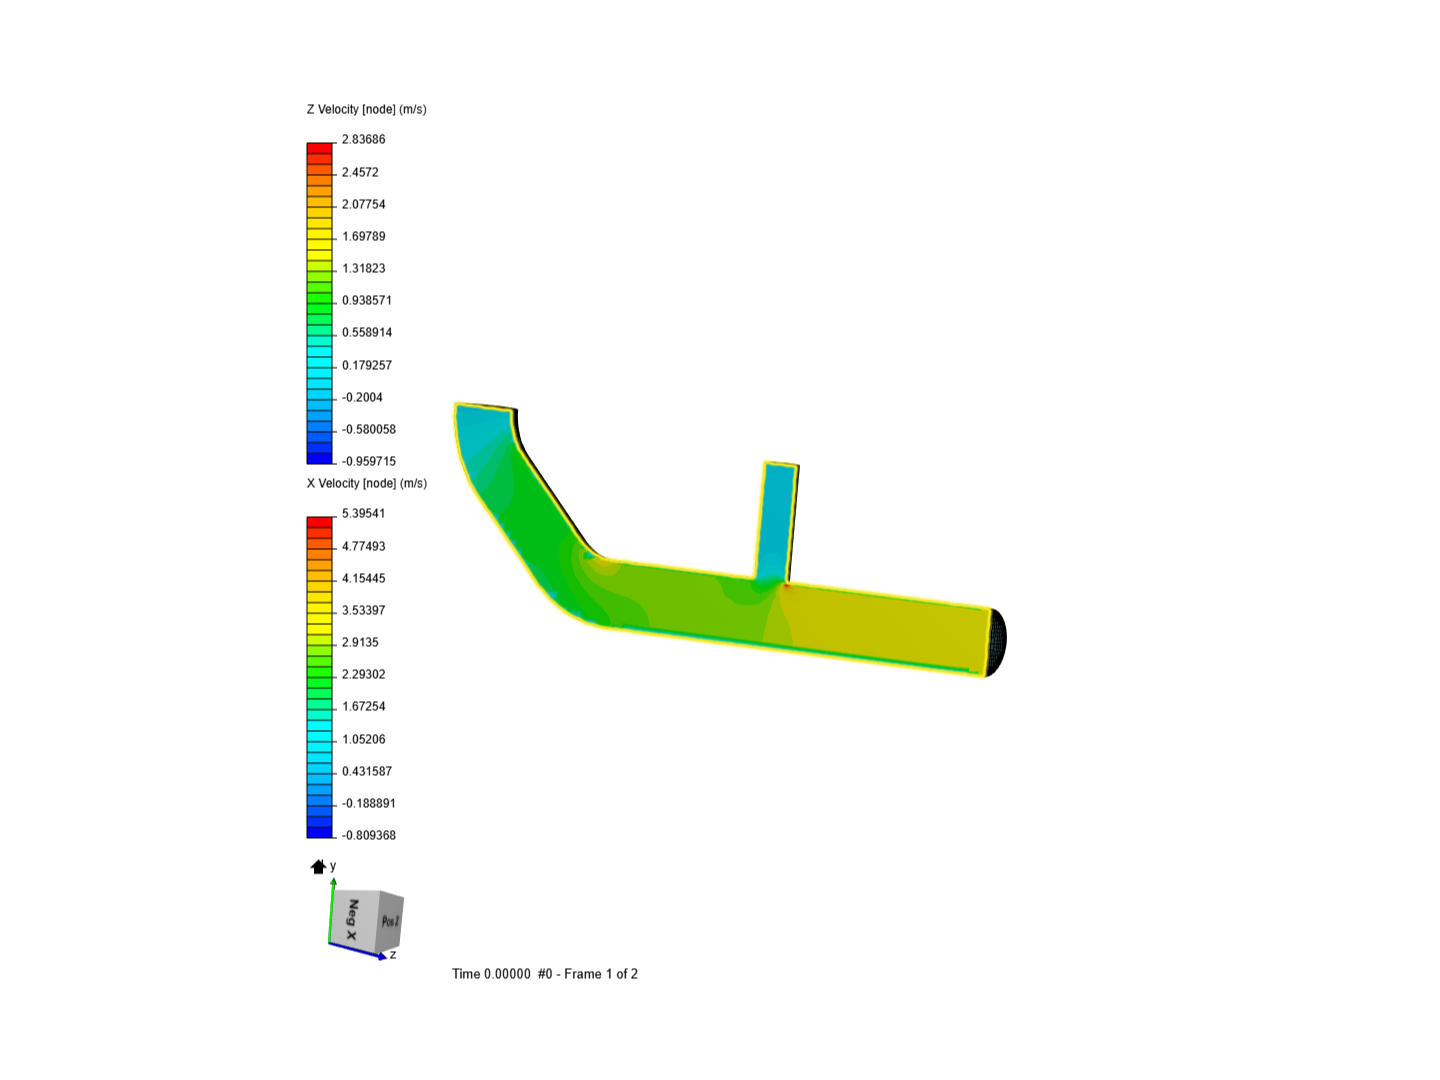Select the Pos Z face of orientation cube
This screenshot has width=1440, height=1080.
click(x=390, y=920)
